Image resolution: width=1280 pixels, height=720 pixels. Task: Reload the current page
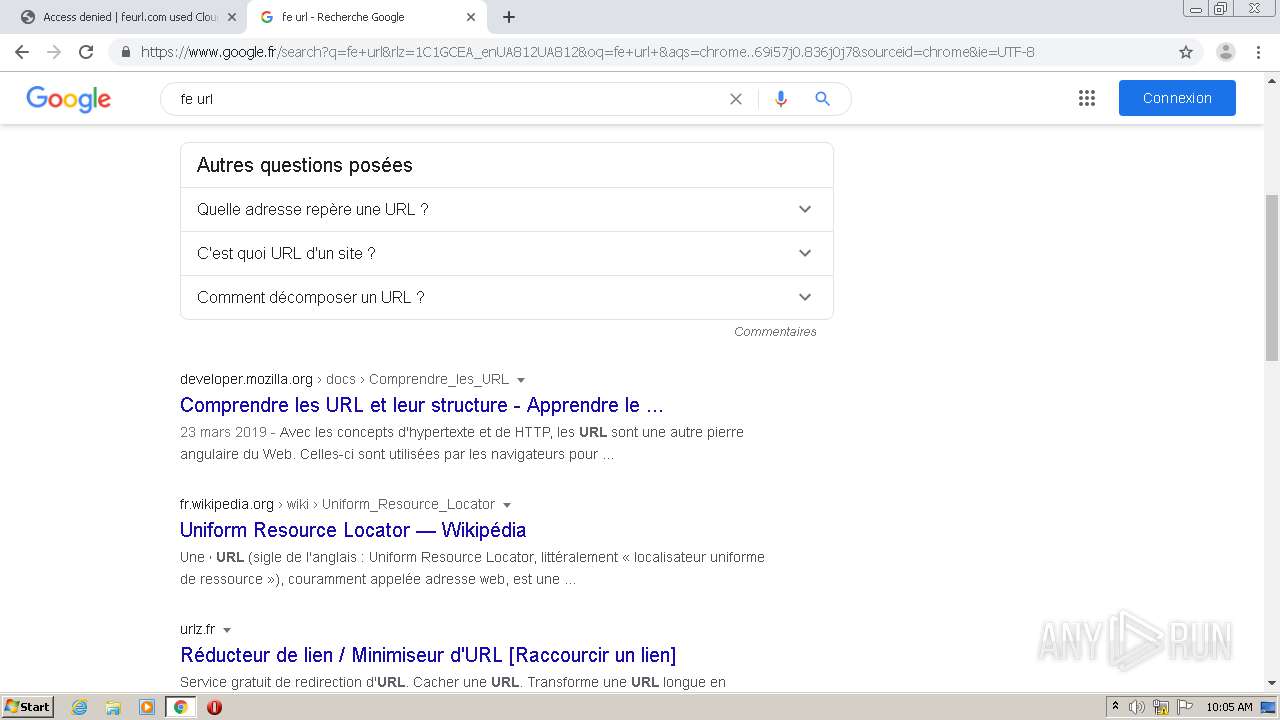(86, 52)
